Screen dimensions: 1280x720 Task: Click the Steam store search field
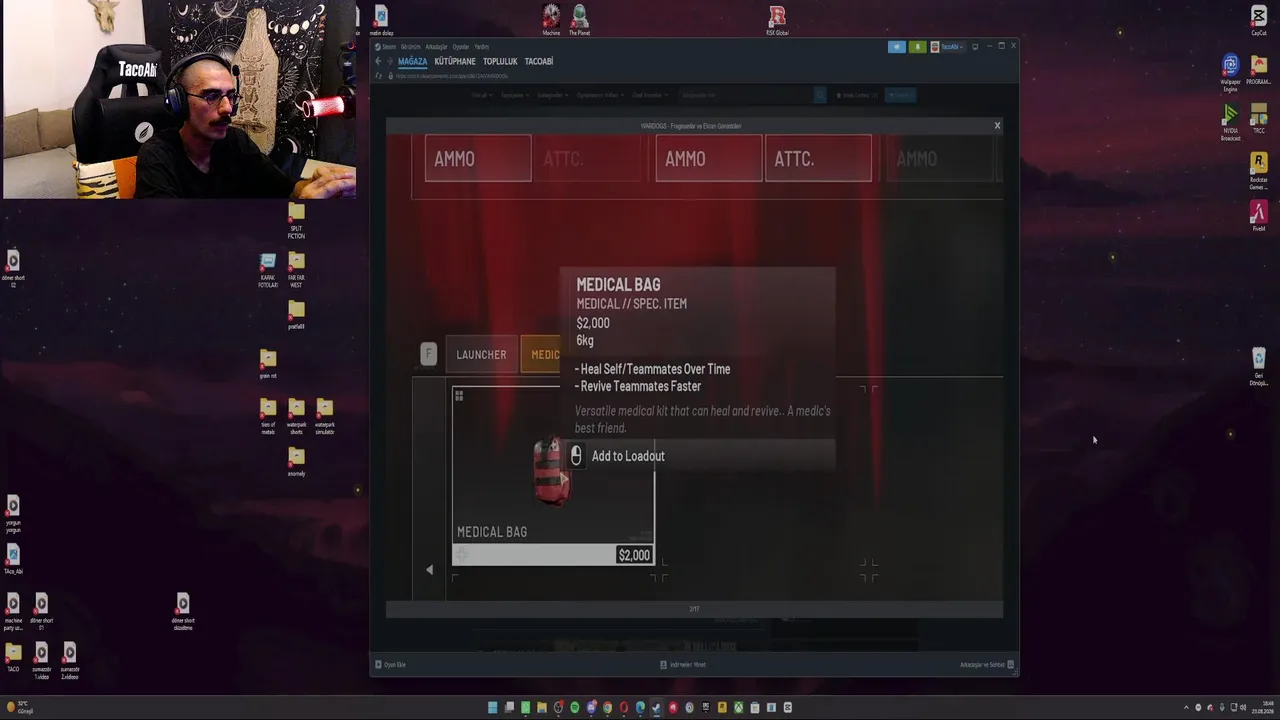click(746, 95)
